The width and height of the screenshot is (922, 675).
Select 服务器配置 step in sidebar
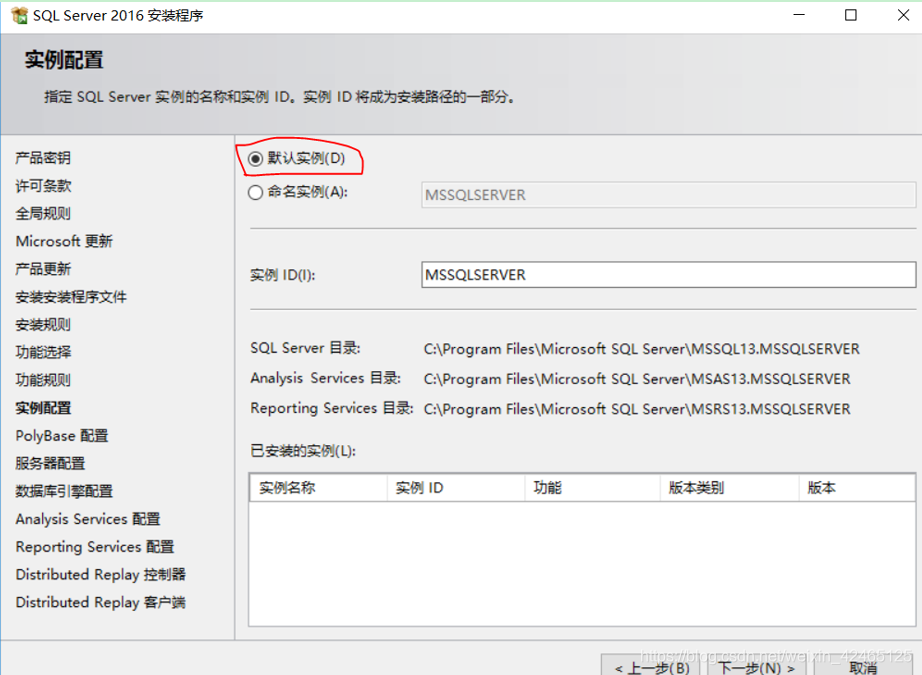pos(50,463)
